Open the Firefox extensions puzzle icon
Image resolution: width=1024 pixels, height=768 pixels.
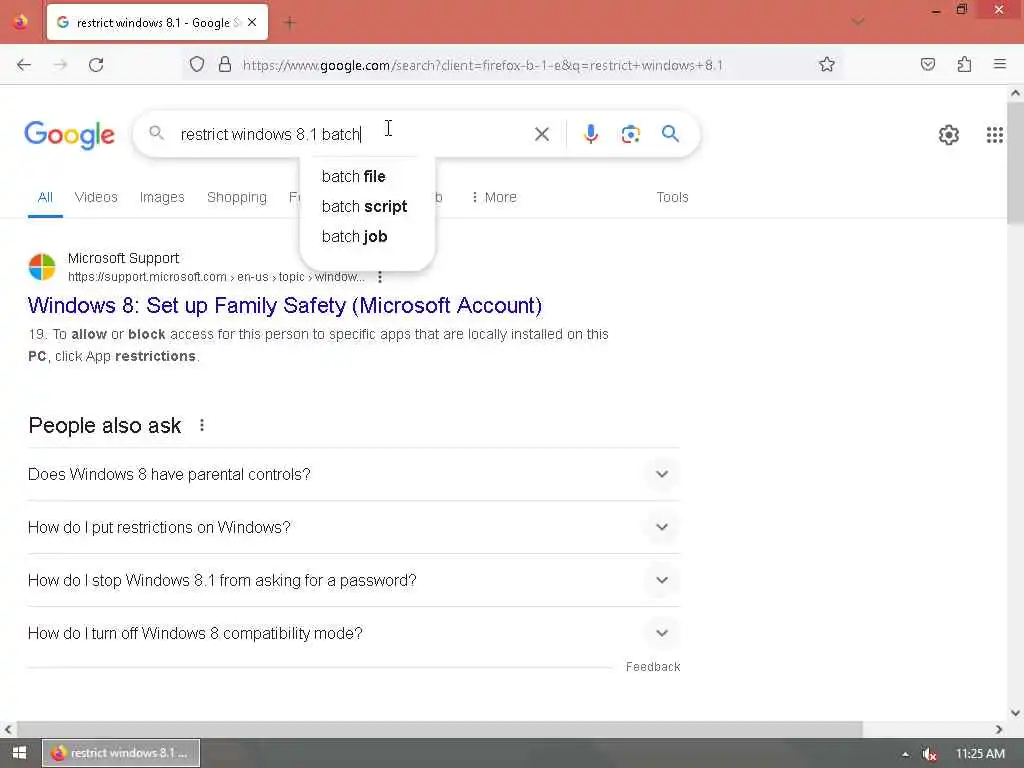point(964,65)
